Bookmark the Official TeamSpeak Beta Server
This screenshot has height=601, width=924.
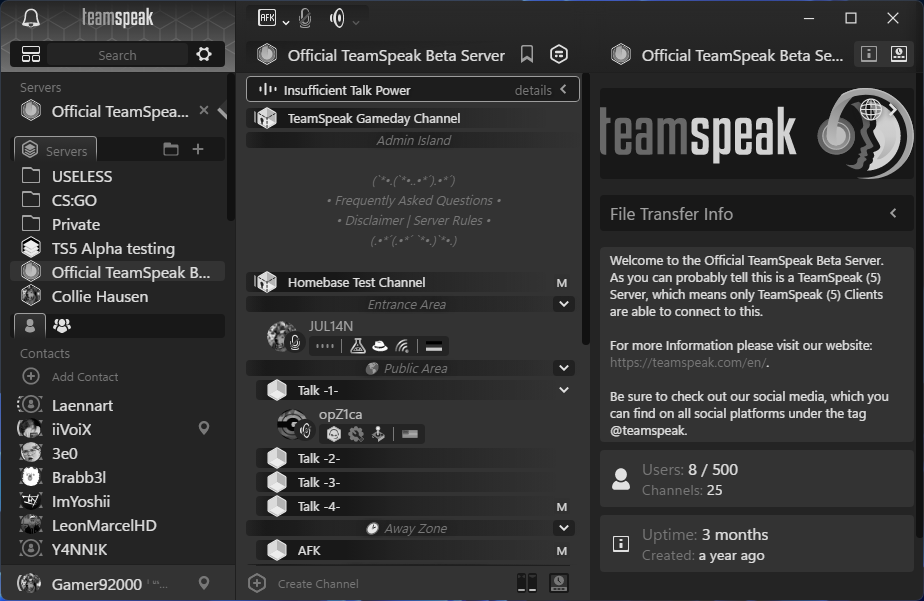click(x=527, y=55)
